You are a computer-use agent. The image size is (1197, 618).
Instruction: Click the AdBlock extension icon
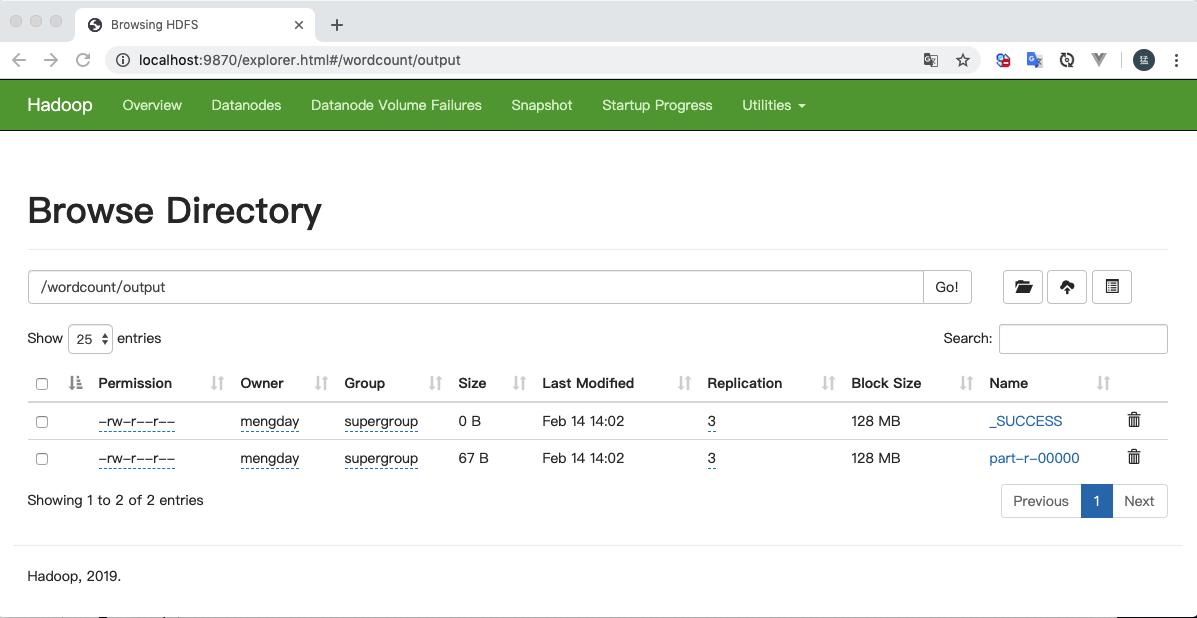click(x=1003, y=60)
